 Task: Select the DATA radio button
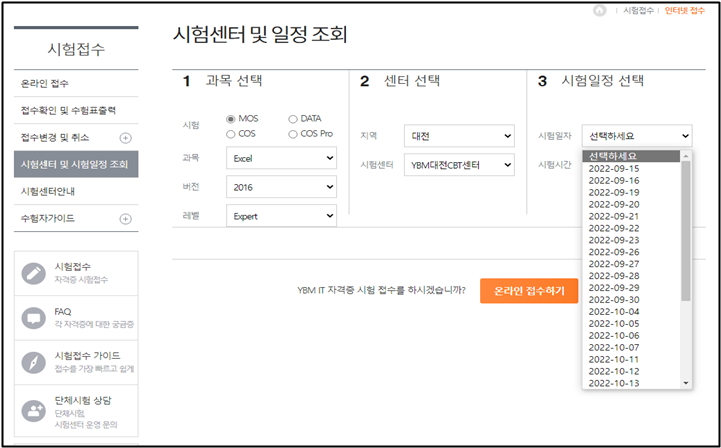(293, 119)
